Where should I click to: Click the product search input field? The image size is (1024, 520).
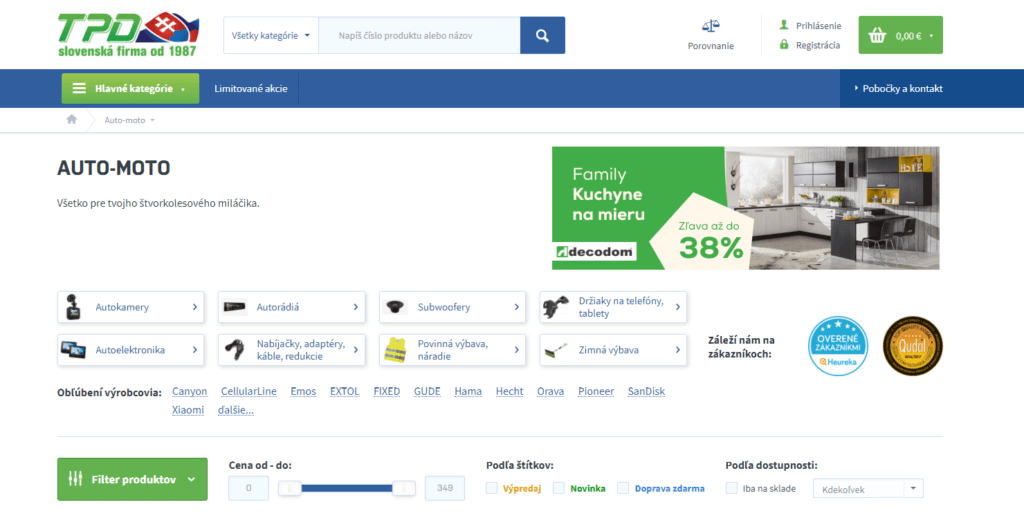click(x=419, y=35)
